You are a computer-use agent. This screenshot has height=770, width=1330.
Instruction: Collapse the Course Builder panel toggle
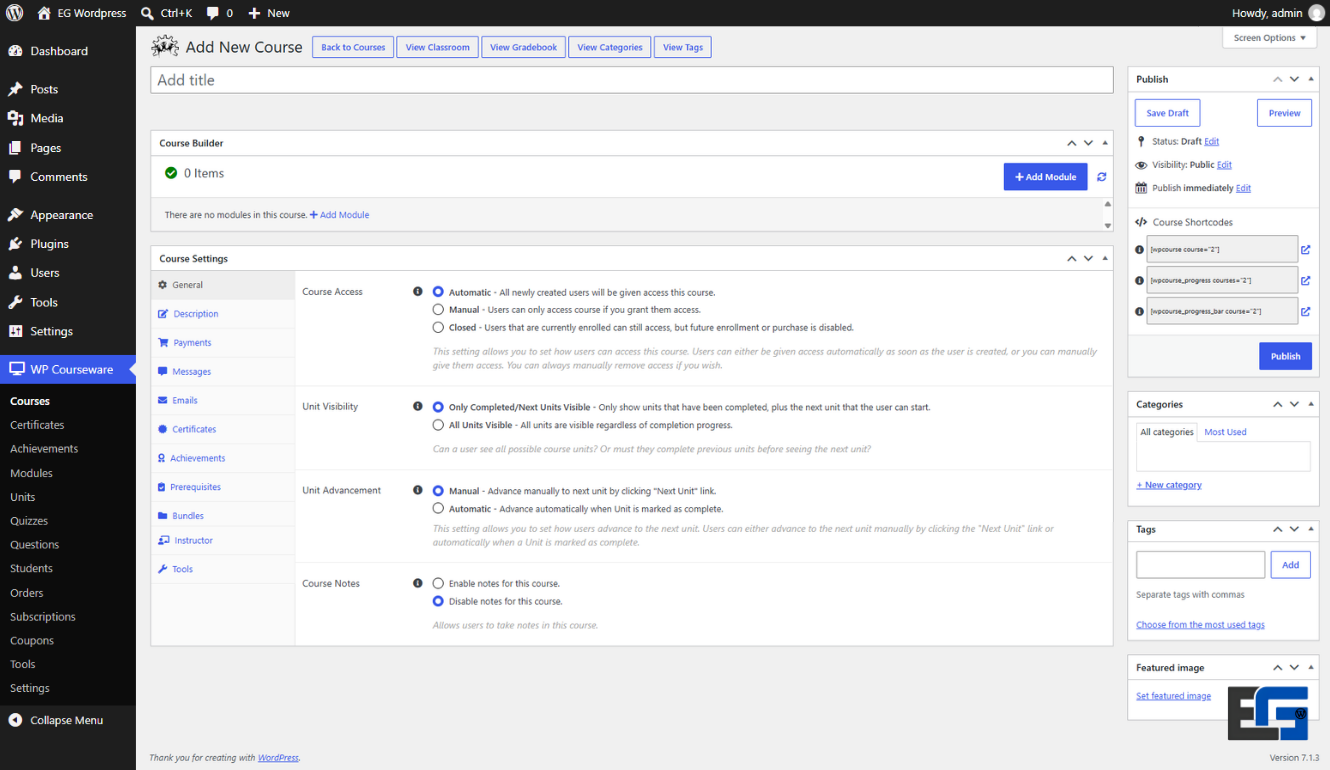tap(1105, 143)
